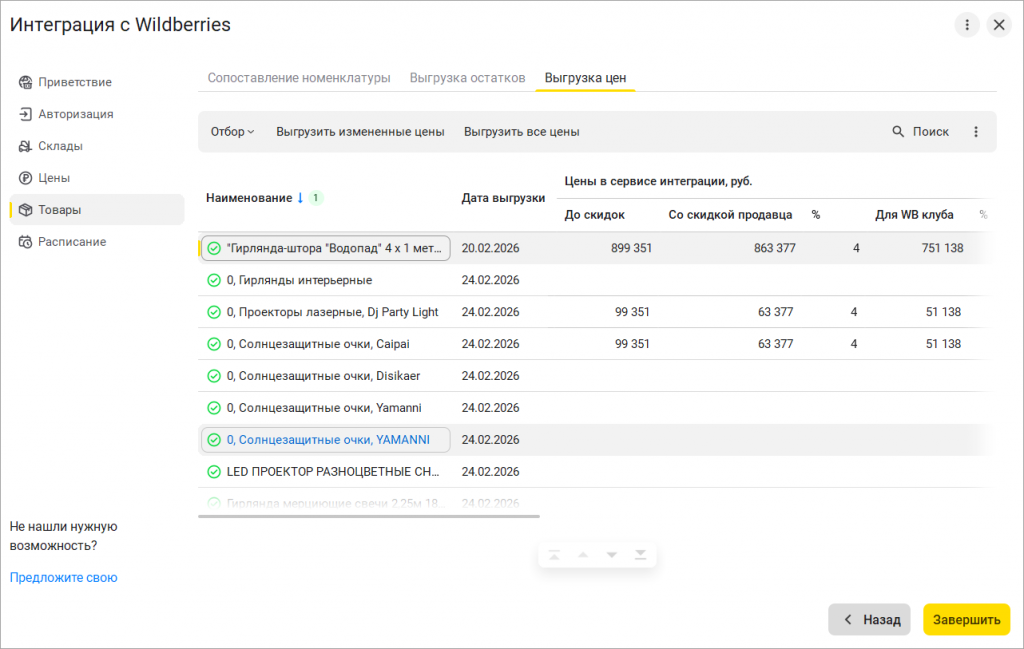Expand the Отбор filter dropdown
This screenshot has height=649, width=1024.
pyautogui.click(x=232, y=132)
